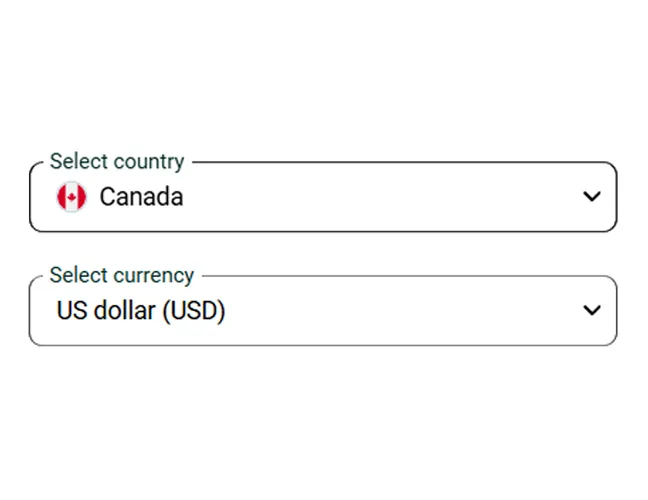Click empty area inside the currency field
The height and width of the screenshot is (500, 648).
[400, 311]
